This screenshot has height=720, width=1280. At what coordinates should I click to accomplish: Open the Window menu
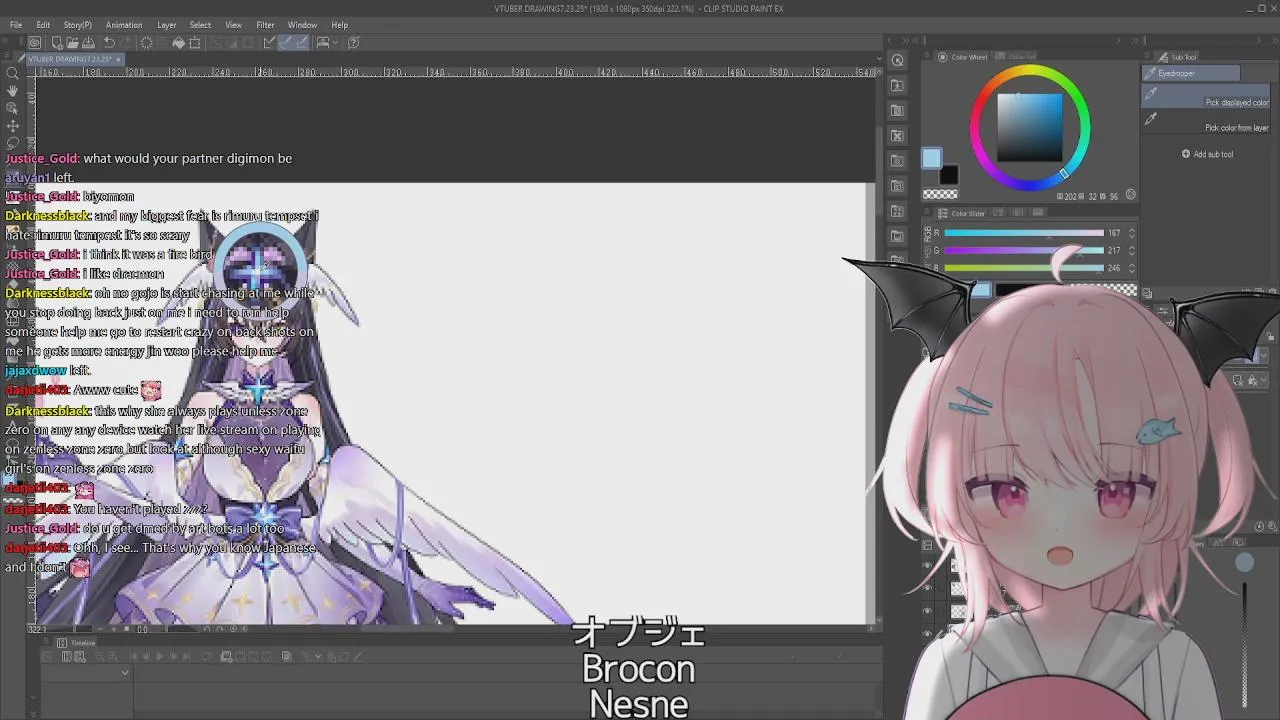302,25
